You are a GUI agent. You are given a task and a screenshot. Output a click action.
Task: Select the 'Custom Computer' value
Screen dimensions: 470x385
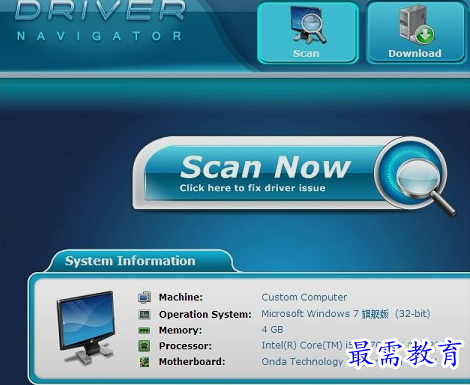tap(304, 297)
